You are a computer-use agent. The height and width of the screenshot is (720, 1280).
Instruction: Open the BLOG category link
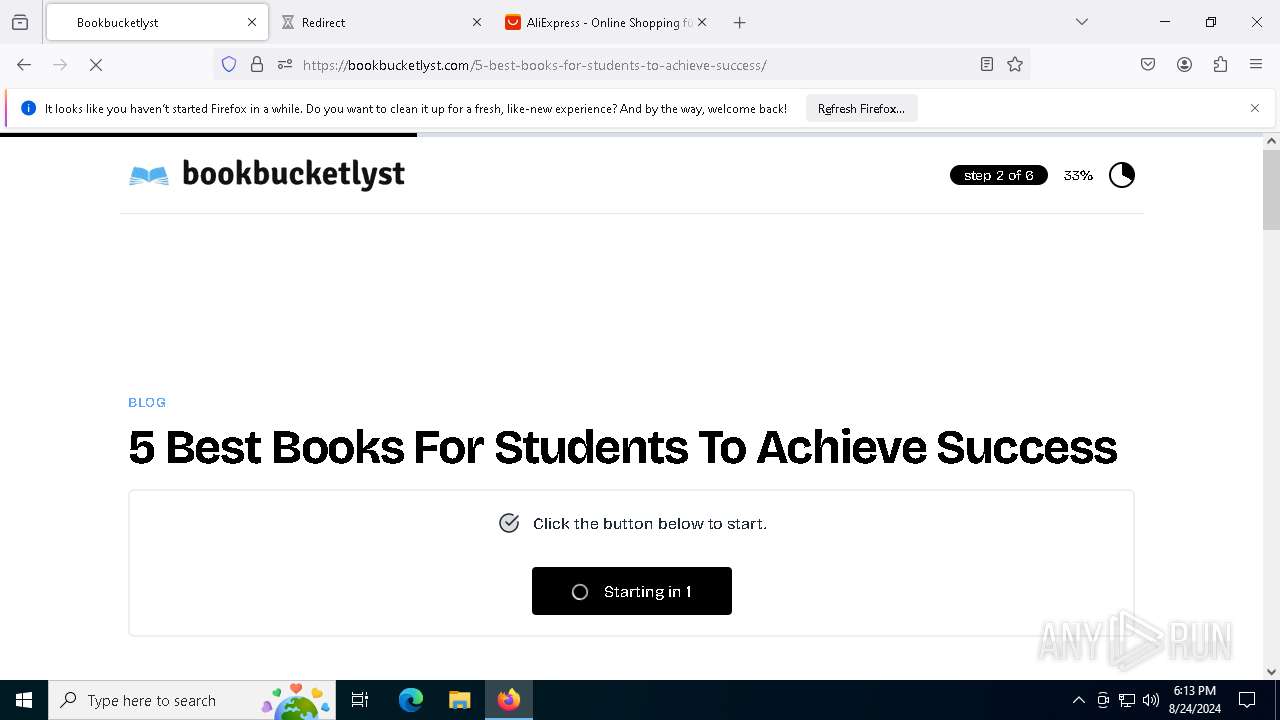[x=147, y=402]
